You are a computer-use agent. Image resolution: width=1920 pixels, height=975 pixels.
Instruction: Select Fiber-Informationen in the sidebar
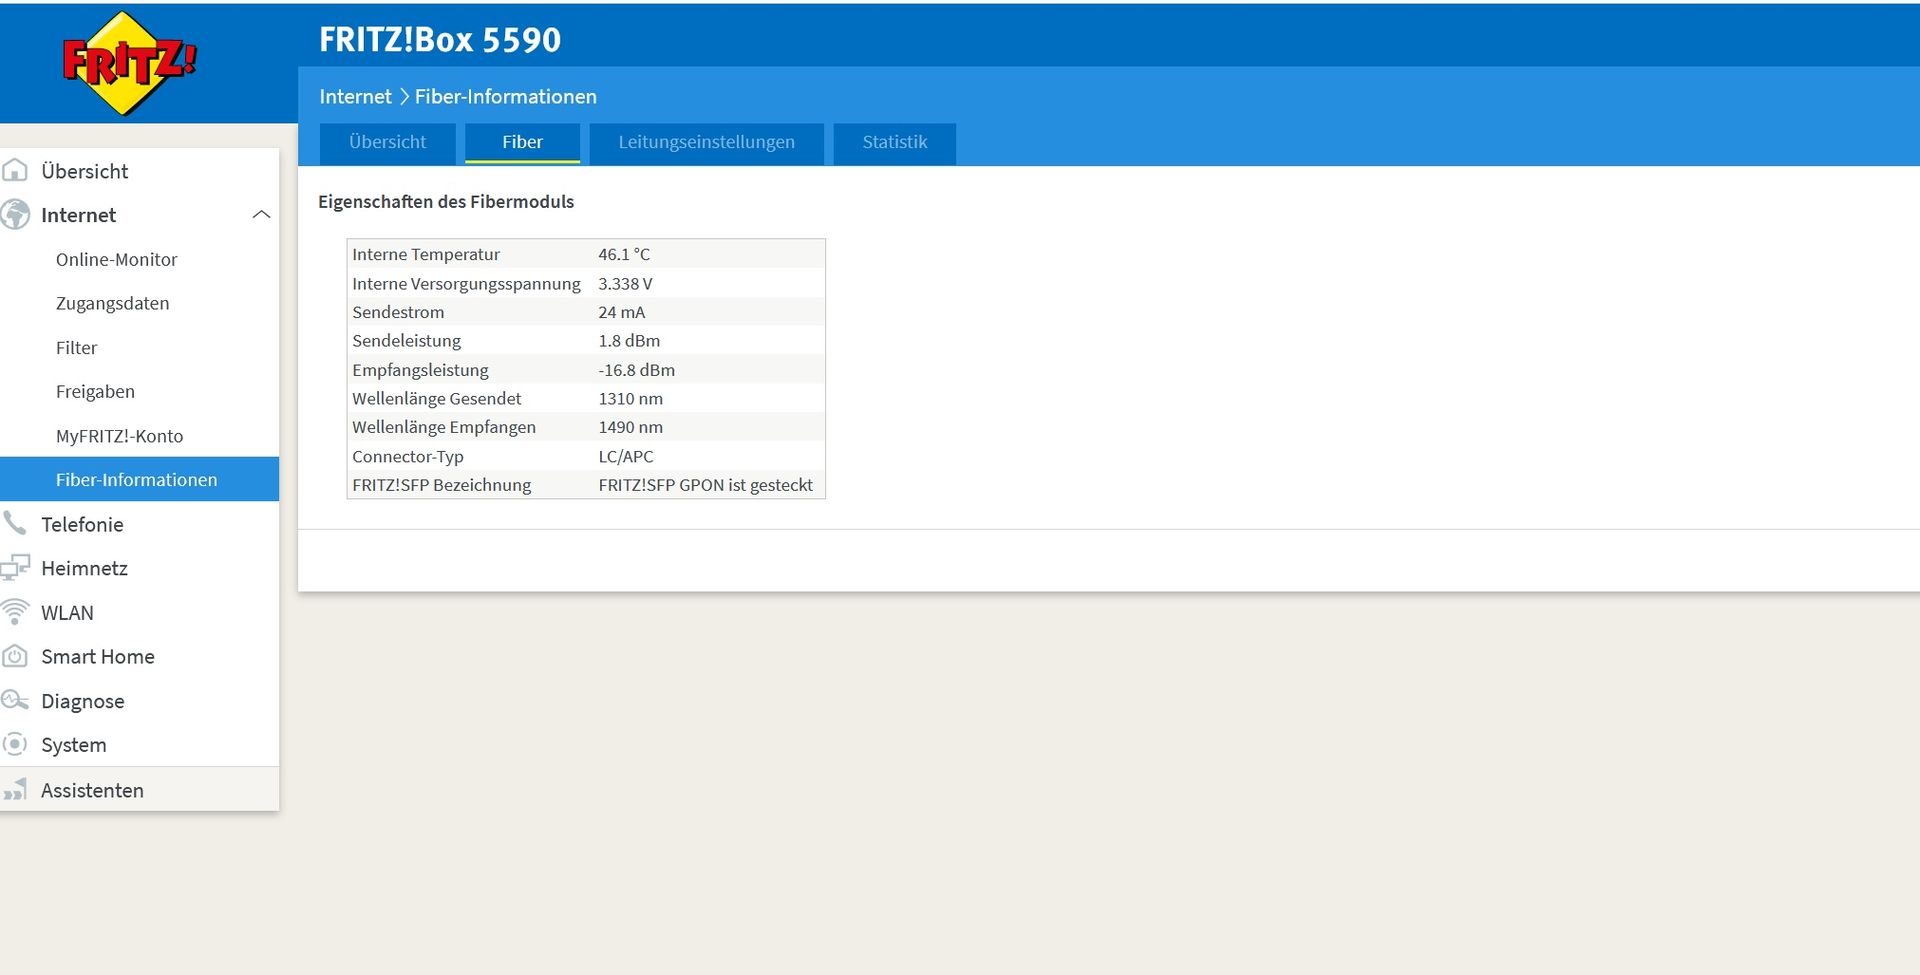click(139, 479)
